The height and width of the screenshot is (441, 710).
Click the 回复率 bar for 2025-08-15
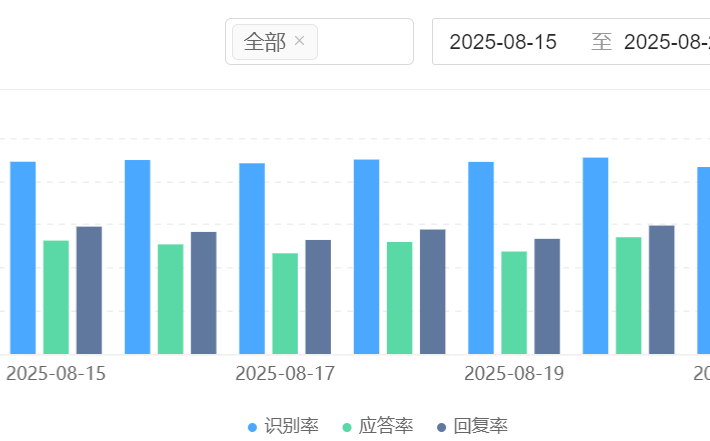click(89, 290)
